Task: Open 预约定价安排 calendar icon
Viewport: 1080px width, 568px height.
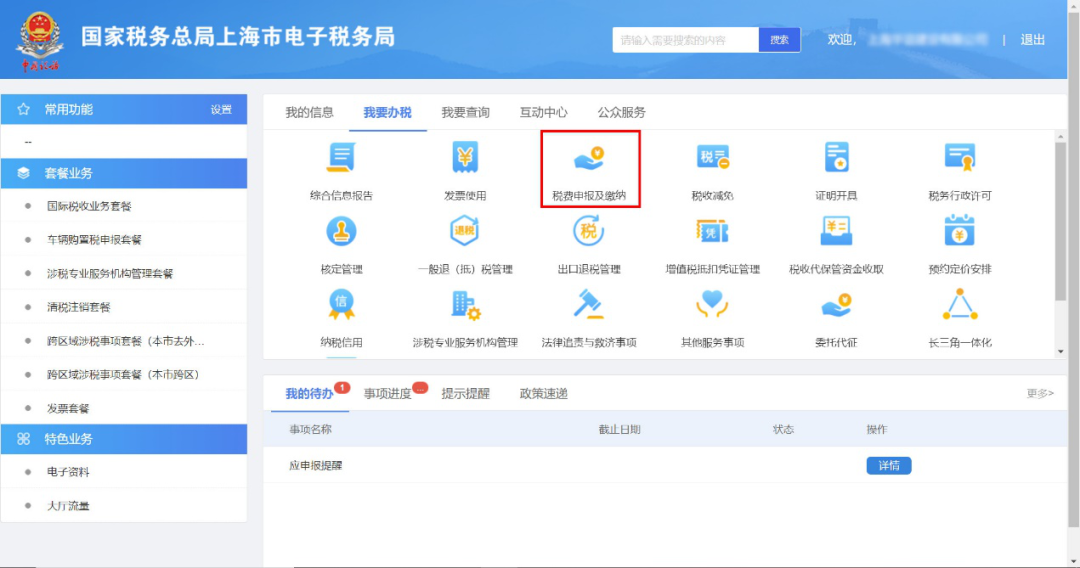Action: coord(959,231)
